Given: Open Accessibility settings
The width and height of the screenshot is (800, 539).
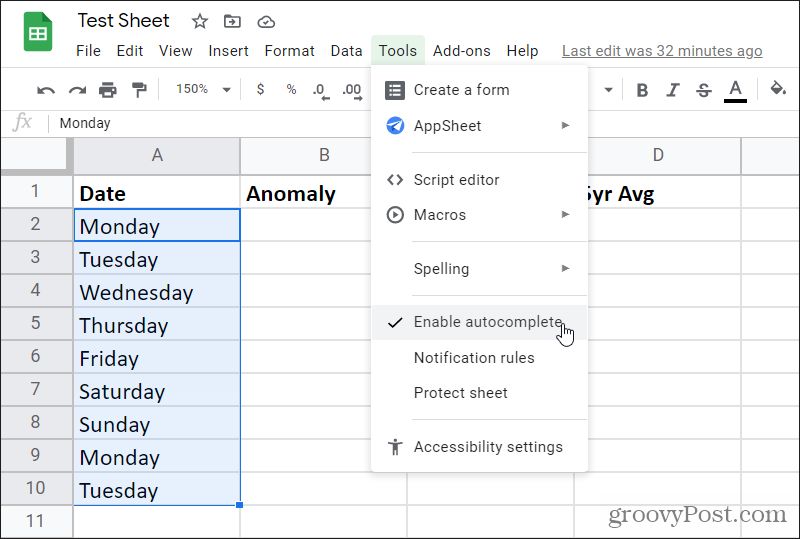Looking at the screenshot, I should (480, 447).
